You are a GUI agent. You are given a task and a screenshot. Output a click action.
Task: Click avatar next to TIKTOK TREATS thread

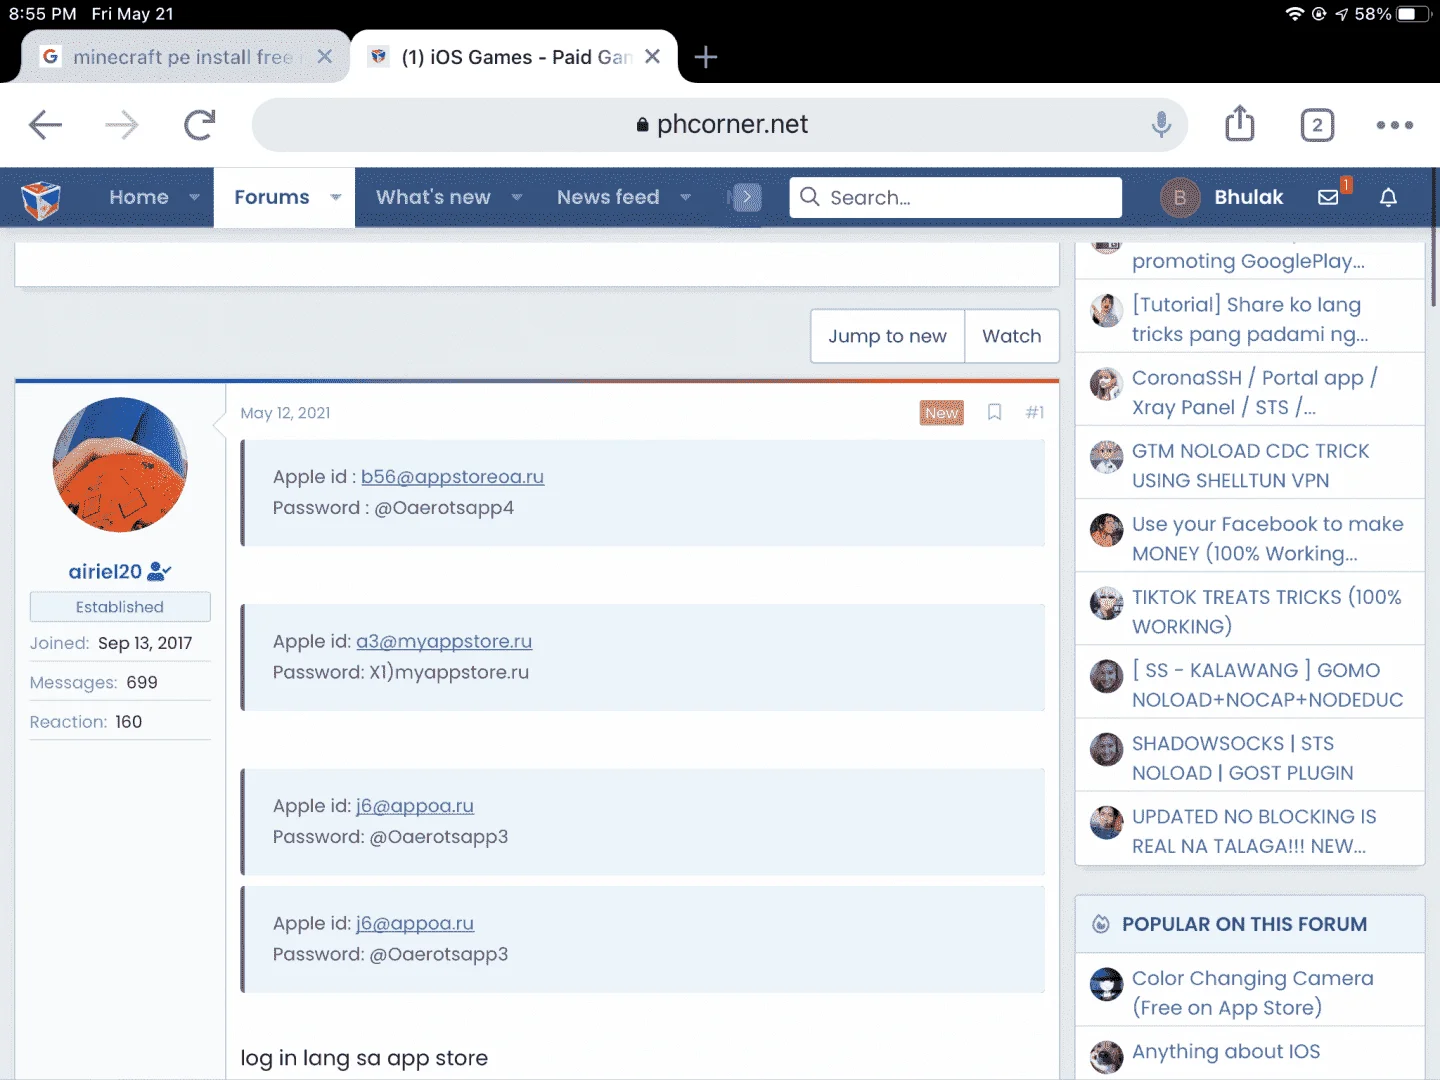tap(1106, 603)
